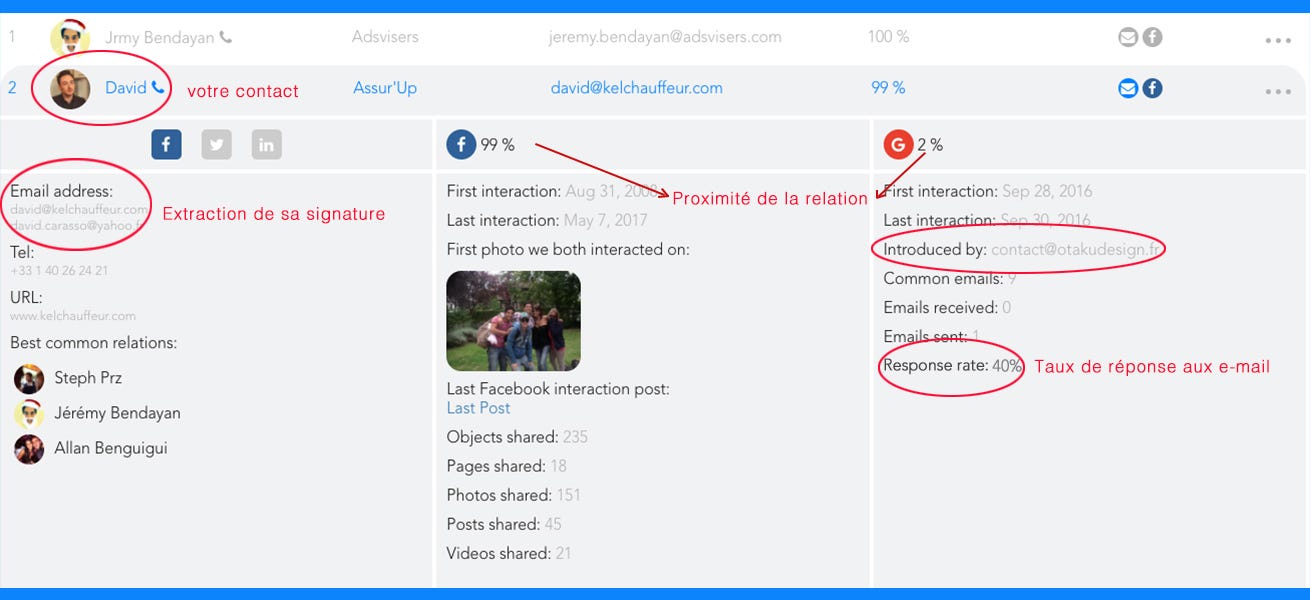1310x600 pixels.
Task: Click the 99 % score in David row
Action: (888, 88)
